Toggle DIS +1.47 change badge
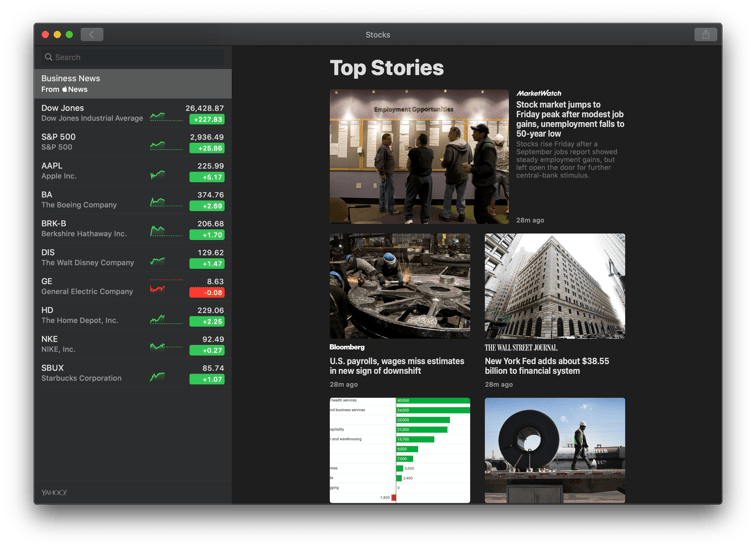The image size is (756, 549). click(207, 264)
